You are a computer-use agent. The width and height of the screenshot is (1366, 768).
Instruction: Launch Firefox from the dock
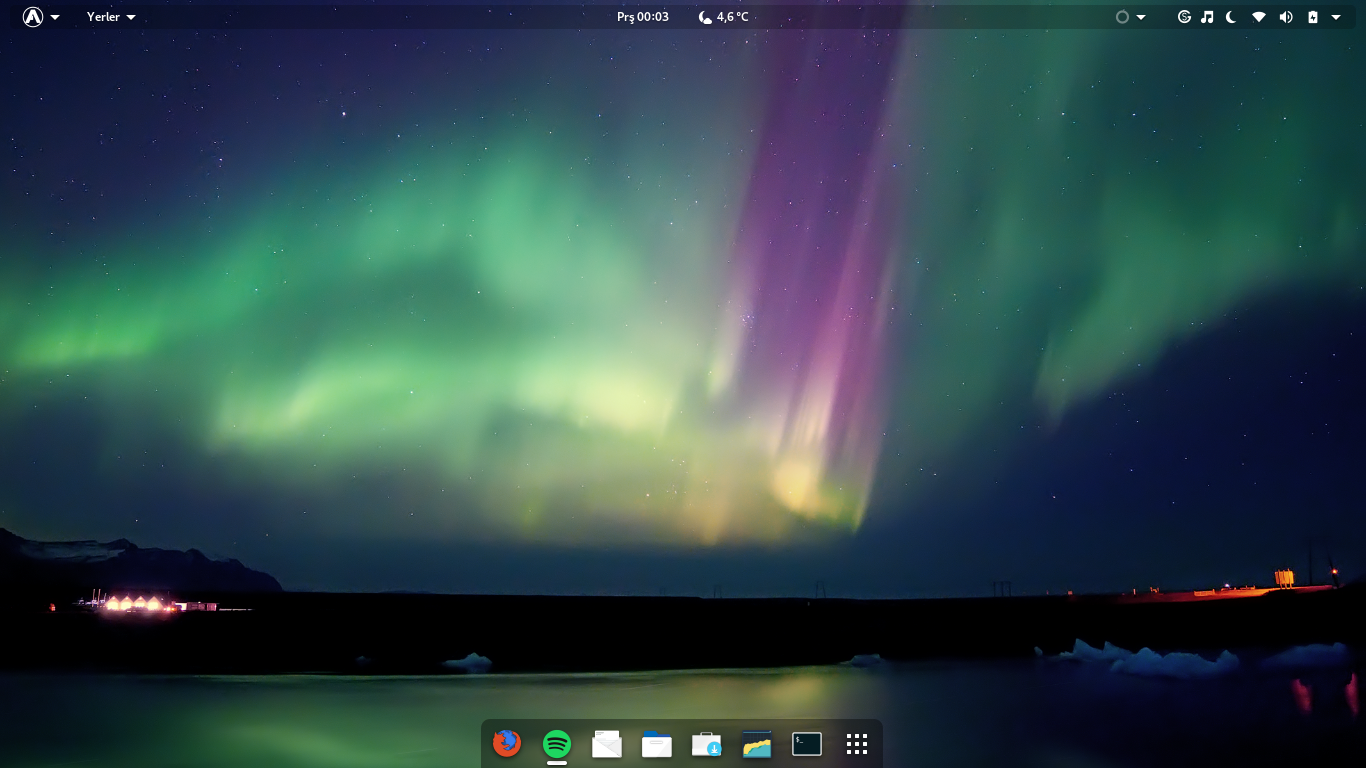click(507, 743)
